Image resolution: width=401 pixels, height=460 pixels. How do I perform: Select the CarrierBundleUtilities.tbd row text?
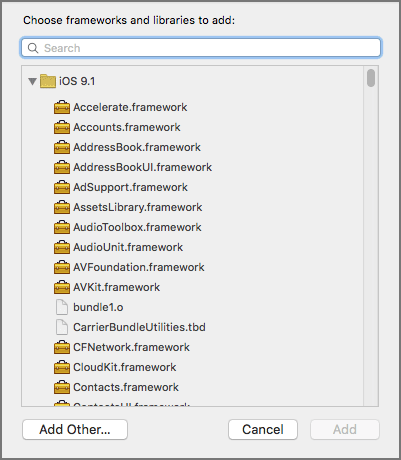[x=139, y=327]
